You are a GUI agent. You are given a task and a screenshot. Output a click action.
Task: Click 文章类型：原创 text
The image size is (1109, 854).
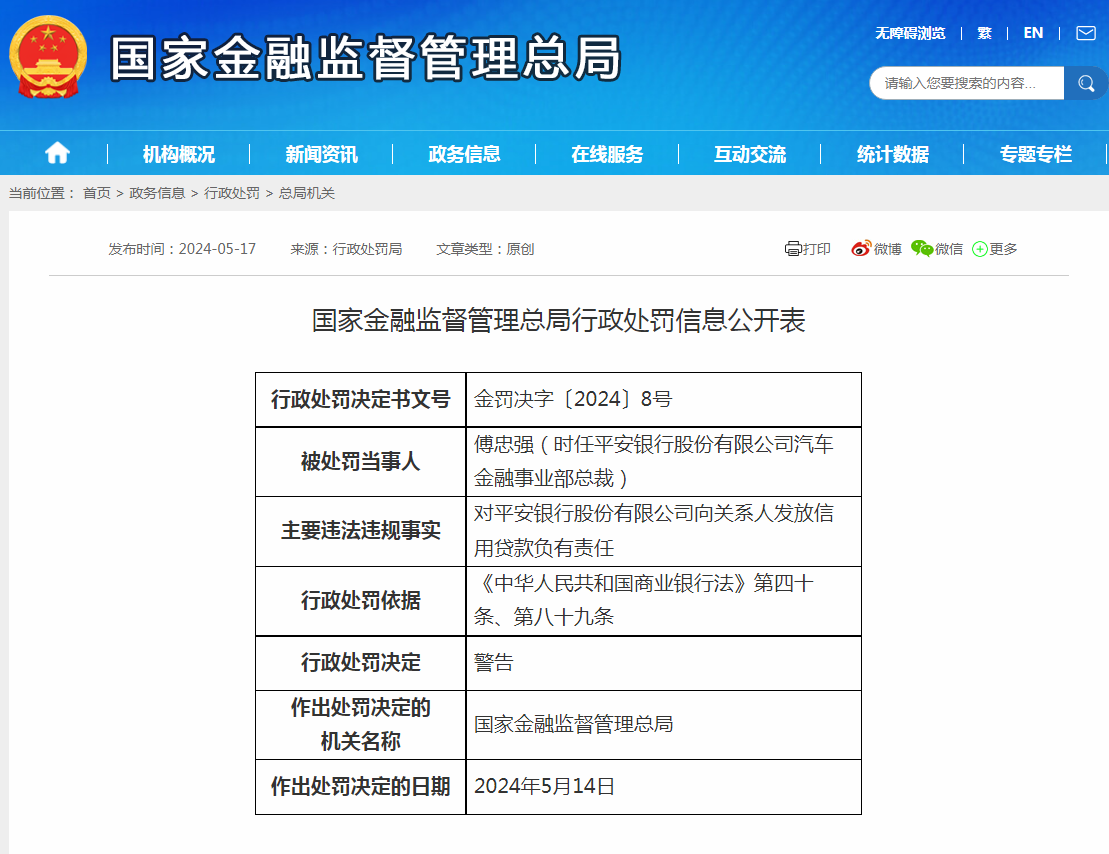[485, 249]
